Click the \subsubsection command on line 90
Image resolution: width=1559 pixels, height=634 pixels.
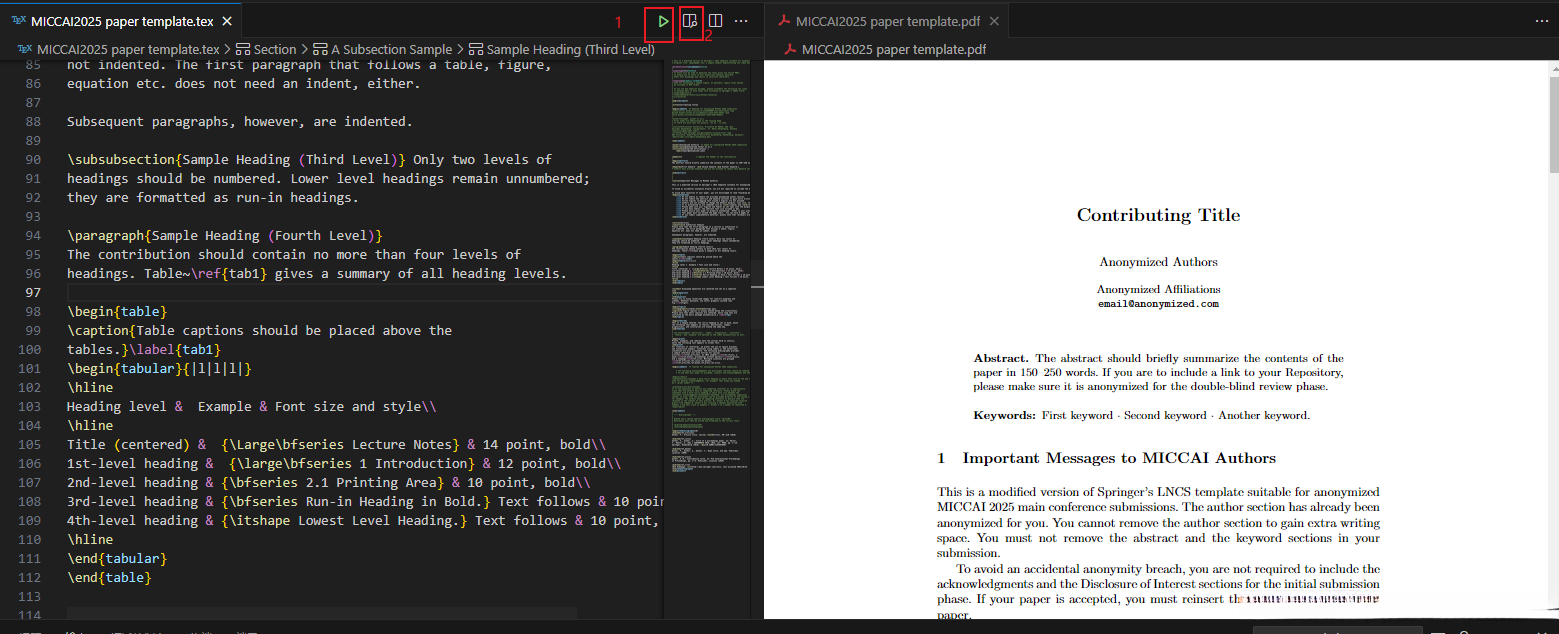click(121, 159)
